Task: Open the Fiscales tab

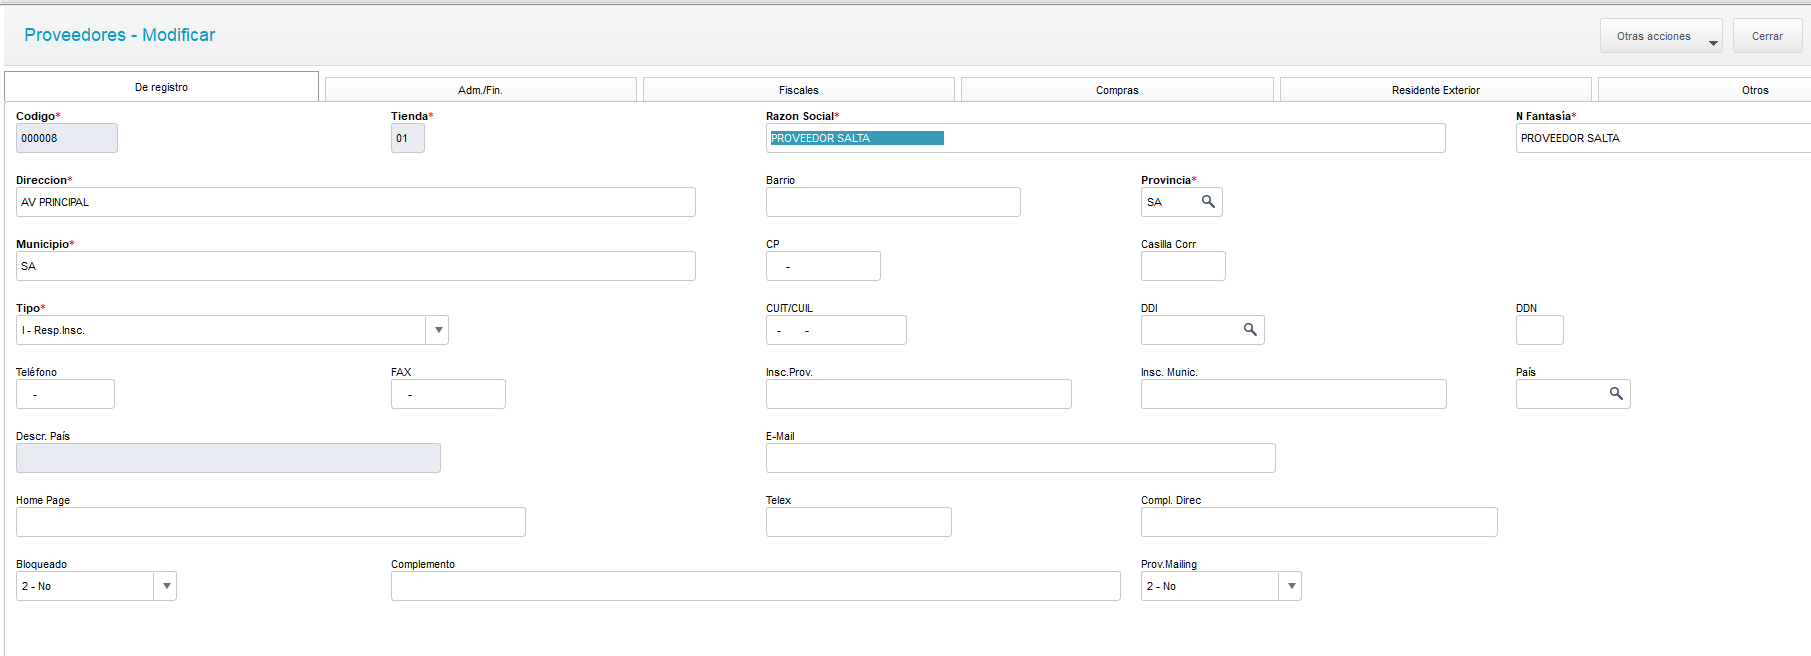Action: click(x=798, y=90)
